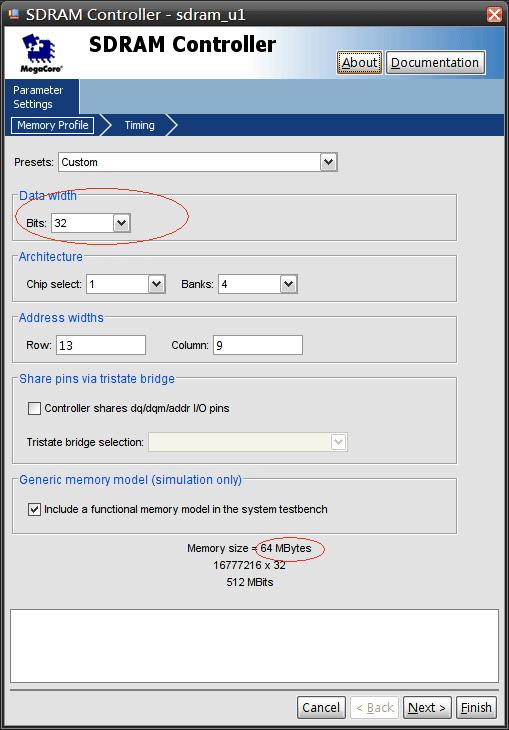Click Next to proceed
The width and height of the screenshot is (509, 730).
(x=427, y=708)
